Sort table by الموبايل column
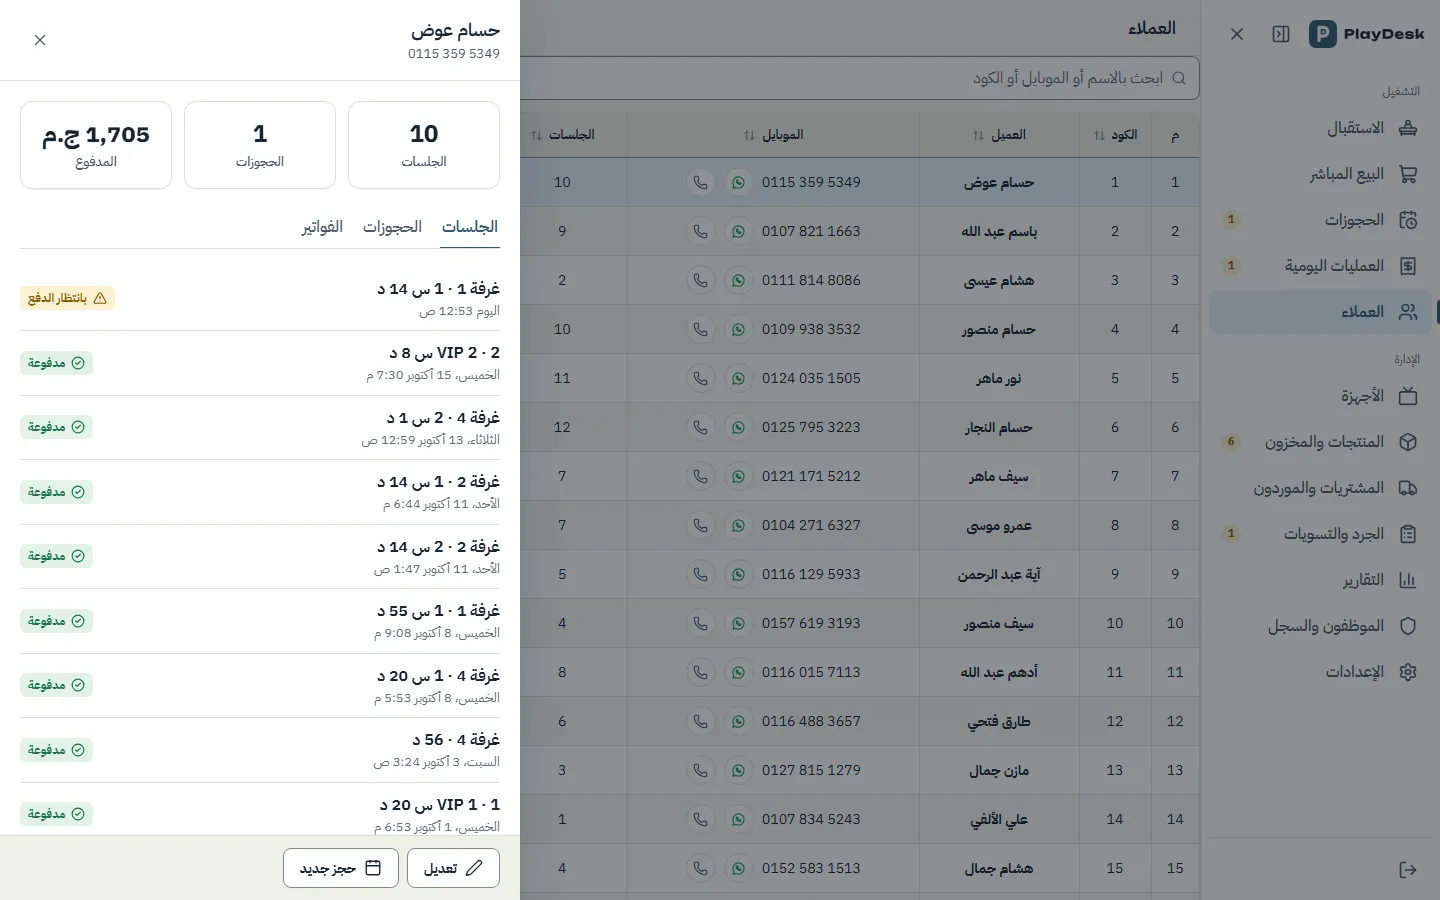Screen dimensions: 1440x900 click(774, 135)
